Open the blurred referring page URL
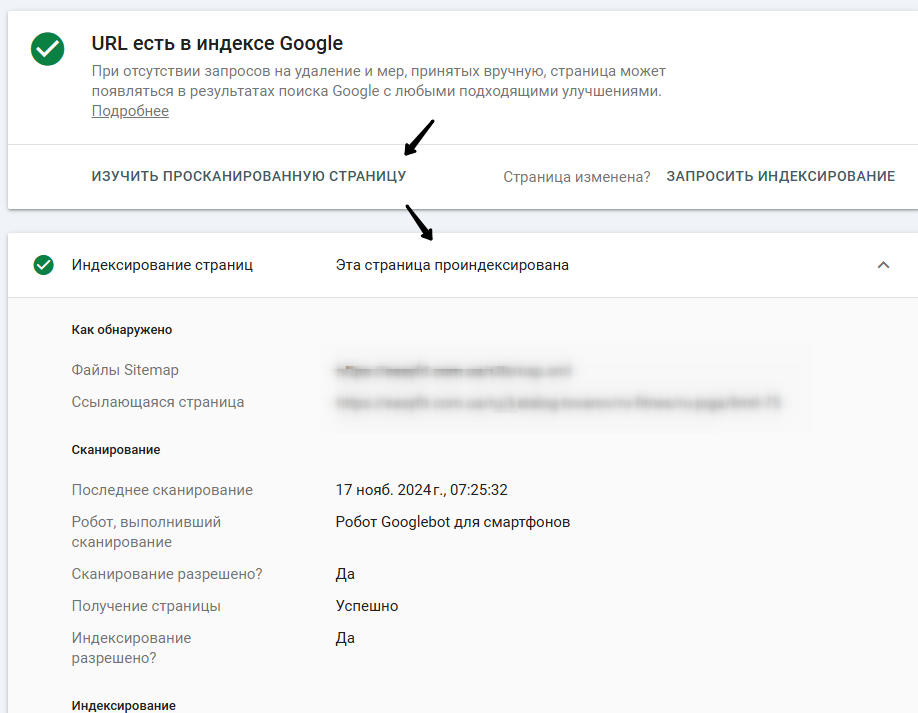The width and height of the screenshot is (918, 713). tap(558, 402)
